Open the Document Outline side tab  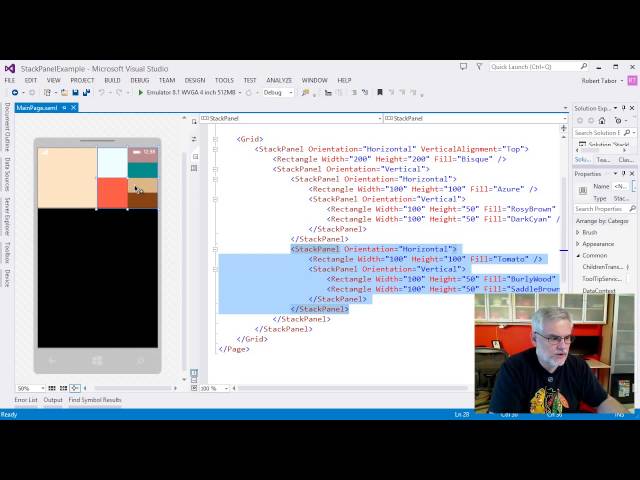point(7,127)
